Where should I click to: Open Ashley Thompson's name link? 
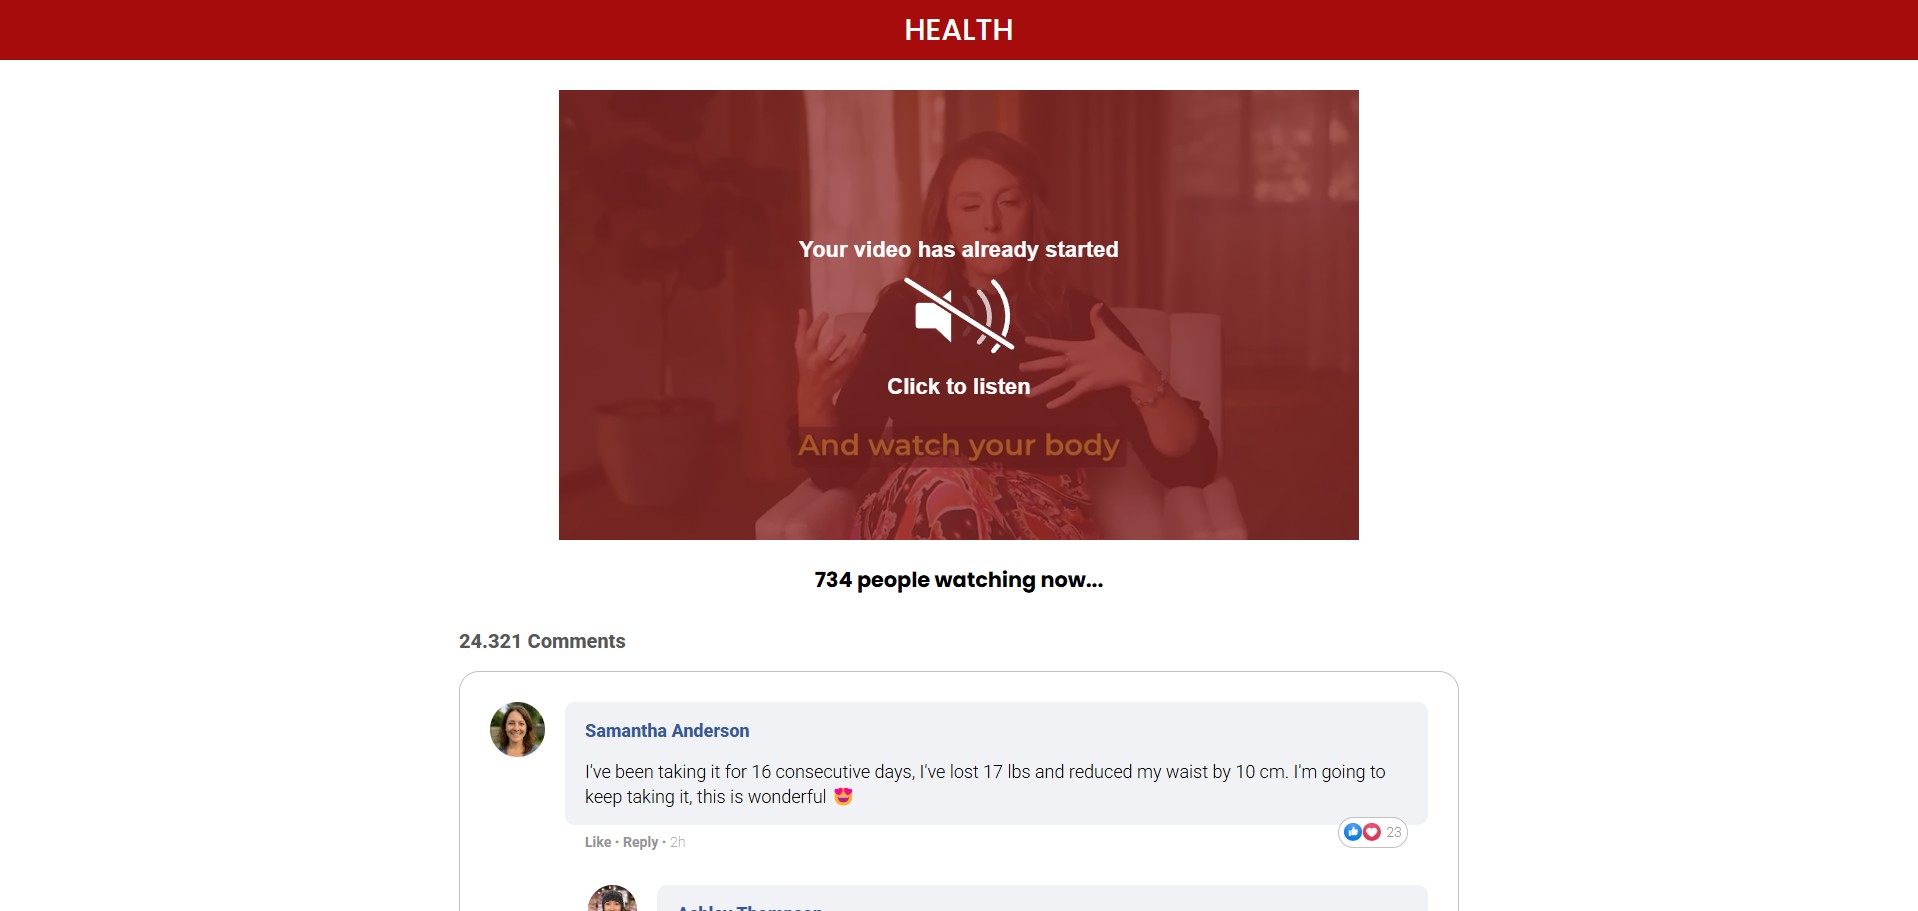pyautogui.click(x=750, y=907)
